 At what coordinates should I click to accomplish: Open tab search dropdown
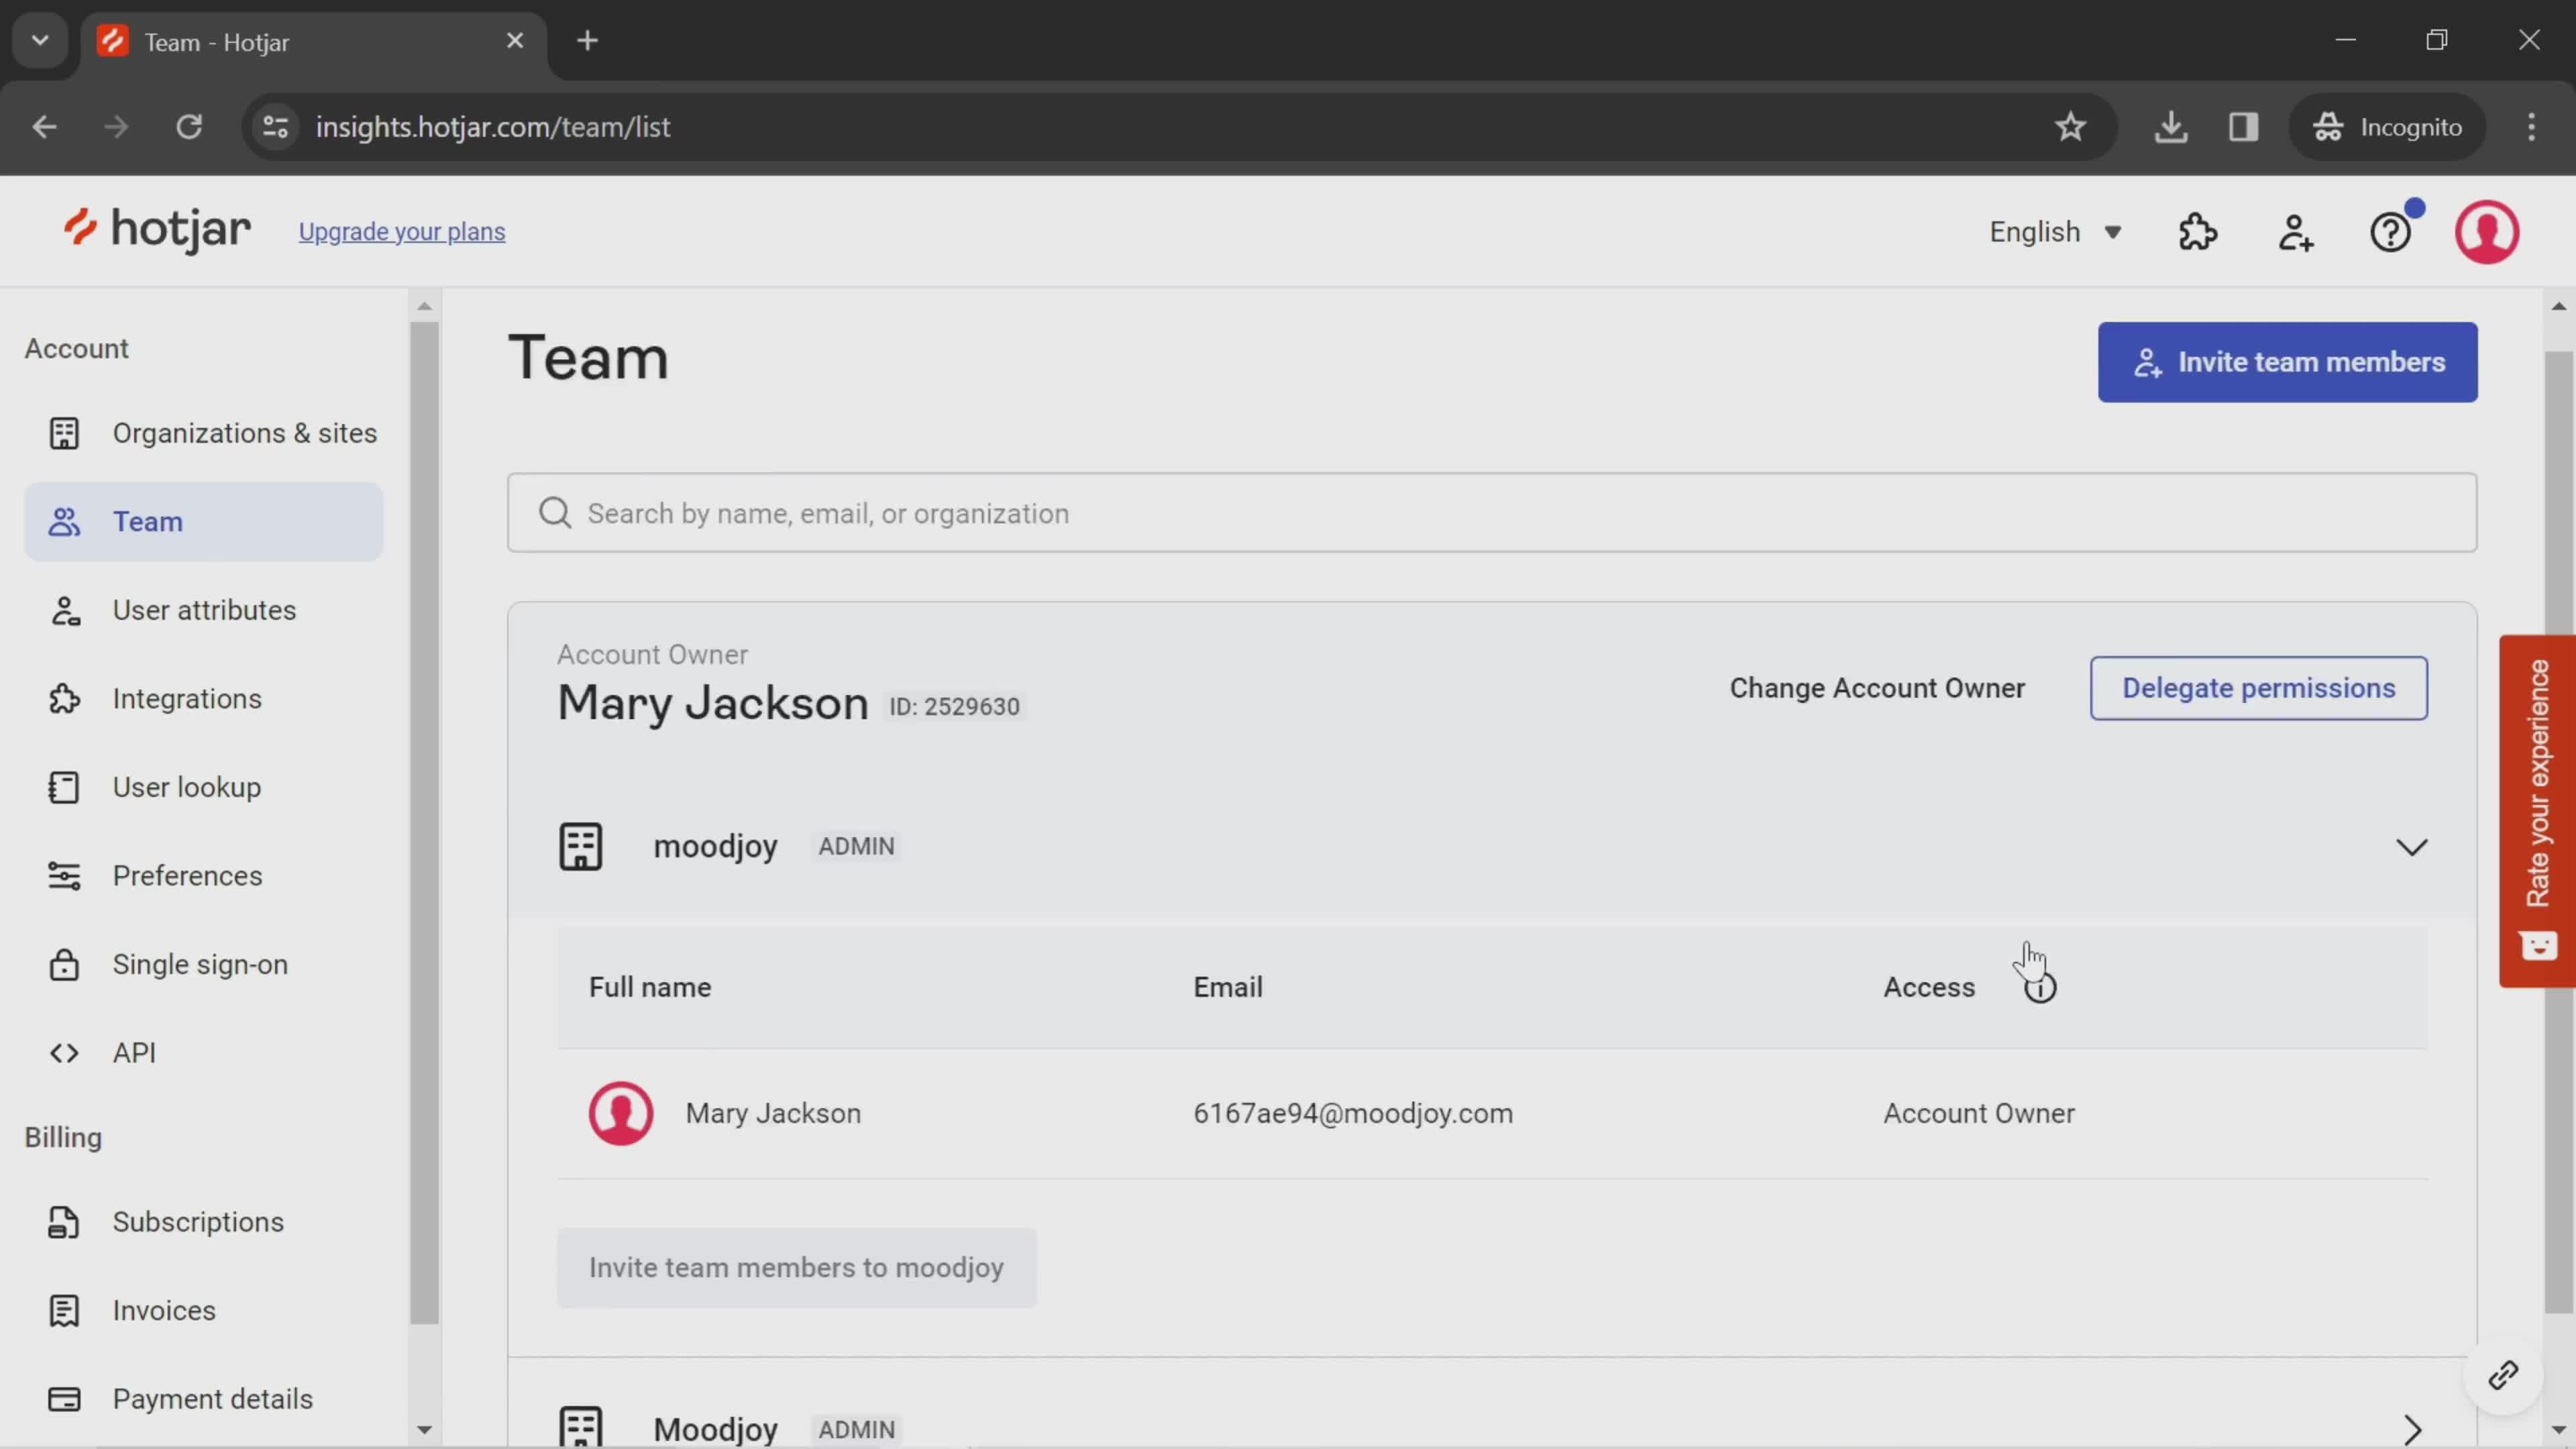[x=40, y=41]
